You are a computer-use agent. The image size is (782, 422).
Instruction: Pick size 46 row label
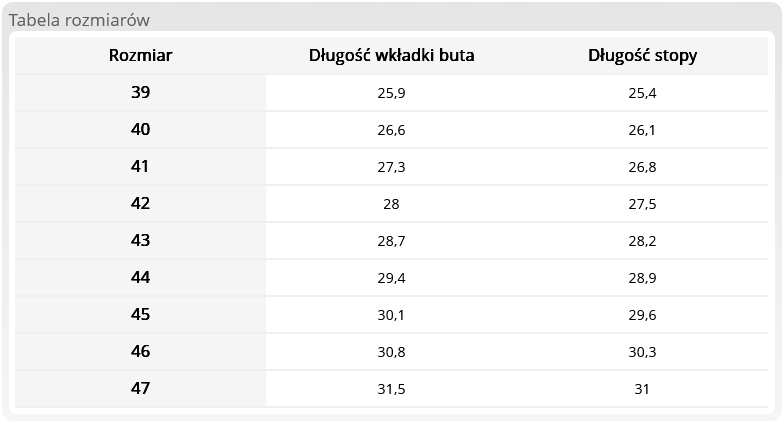(140, 352)
